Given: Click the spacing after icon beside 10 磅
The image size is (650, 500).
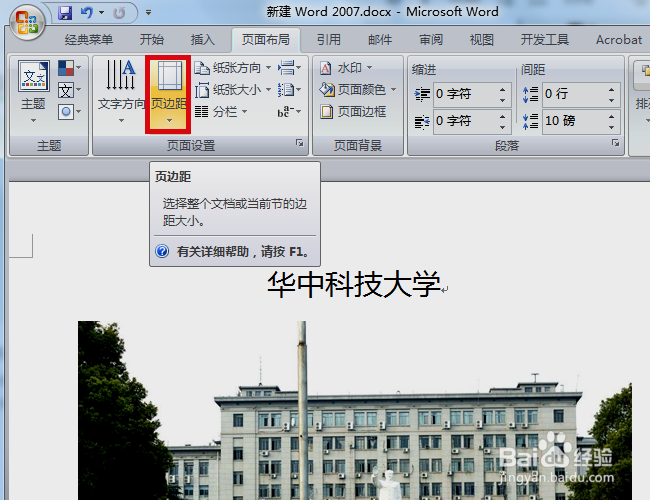Looking at the screenshot, I should (531, 121).
